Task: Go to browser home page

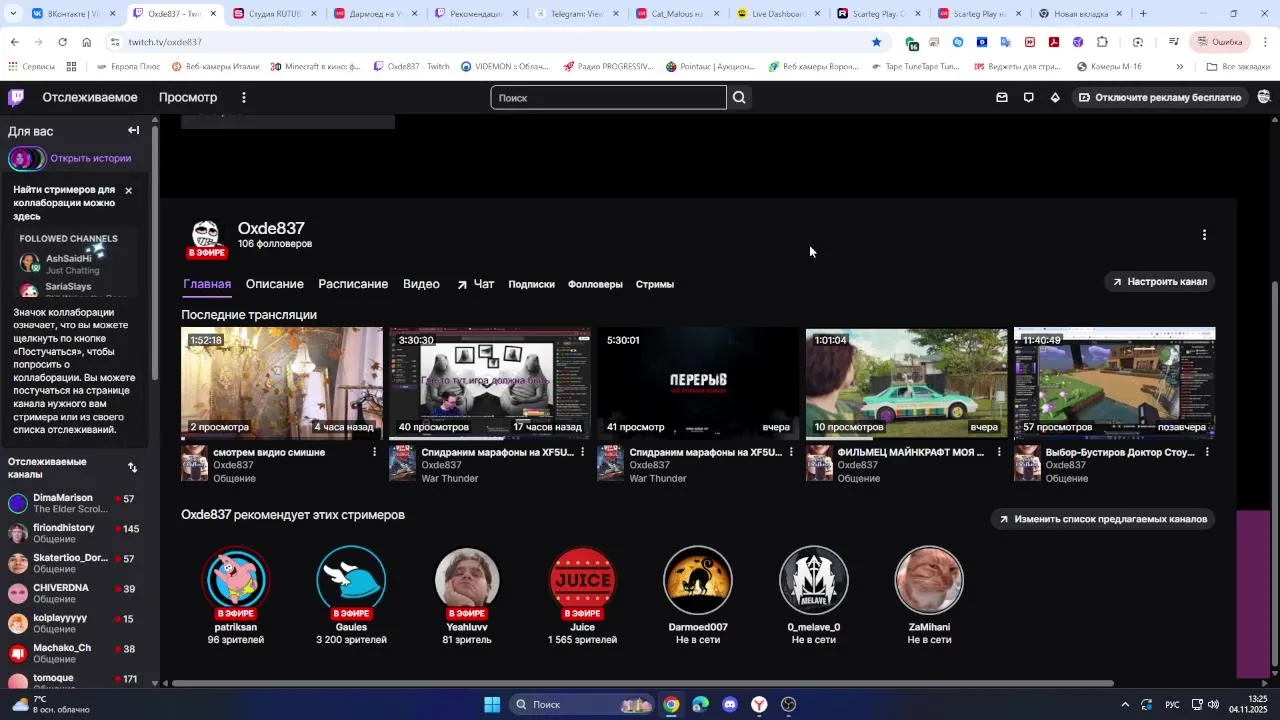Action: pyautogui.click(x=86, y=42)
